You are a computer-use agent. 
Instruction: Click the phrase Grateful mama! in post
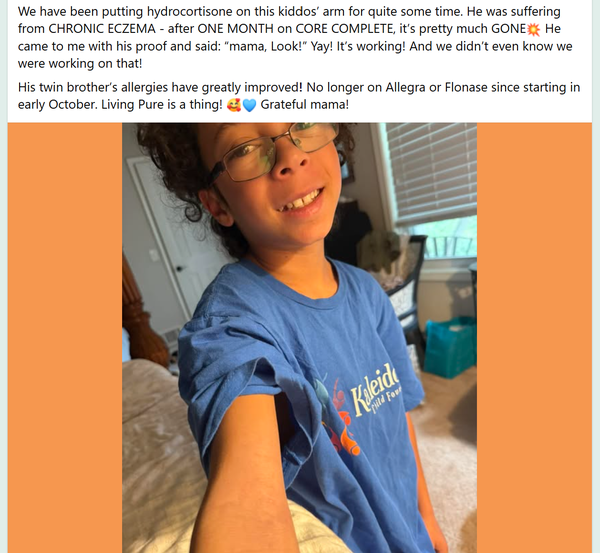click(x=305, y=104)
